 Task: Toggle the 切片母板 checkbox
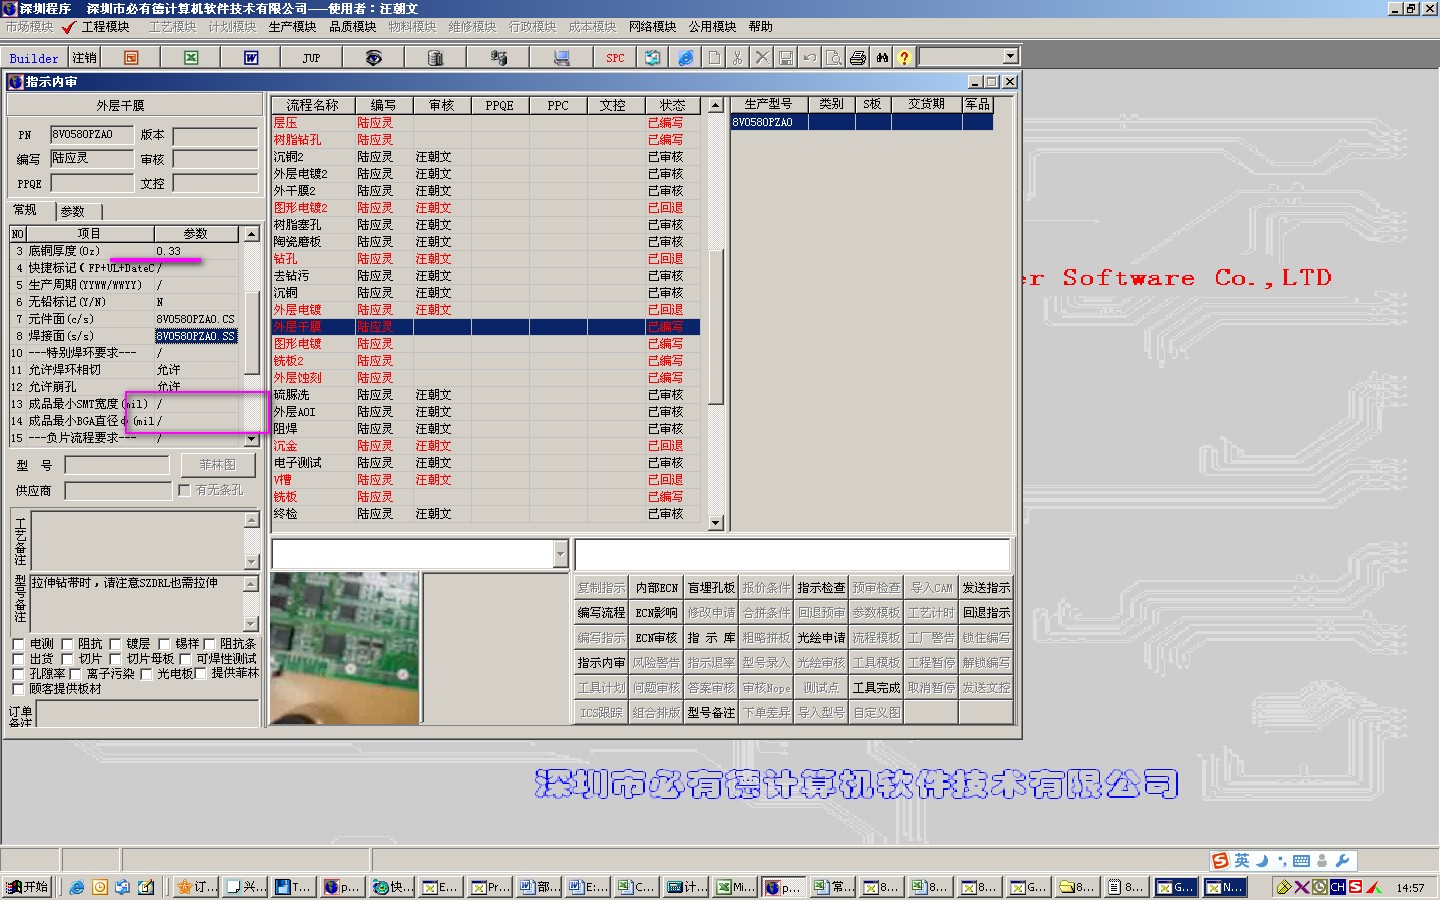[x=115, y=659]
